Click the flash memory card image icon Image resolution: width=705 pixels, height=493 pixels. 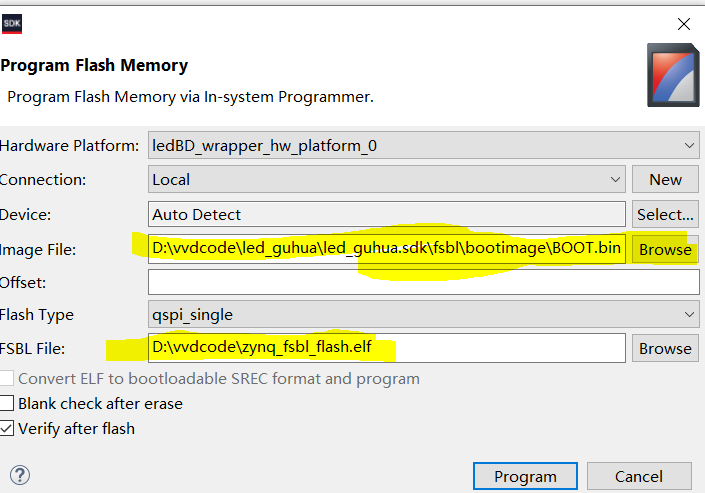[x=673, y=75]
